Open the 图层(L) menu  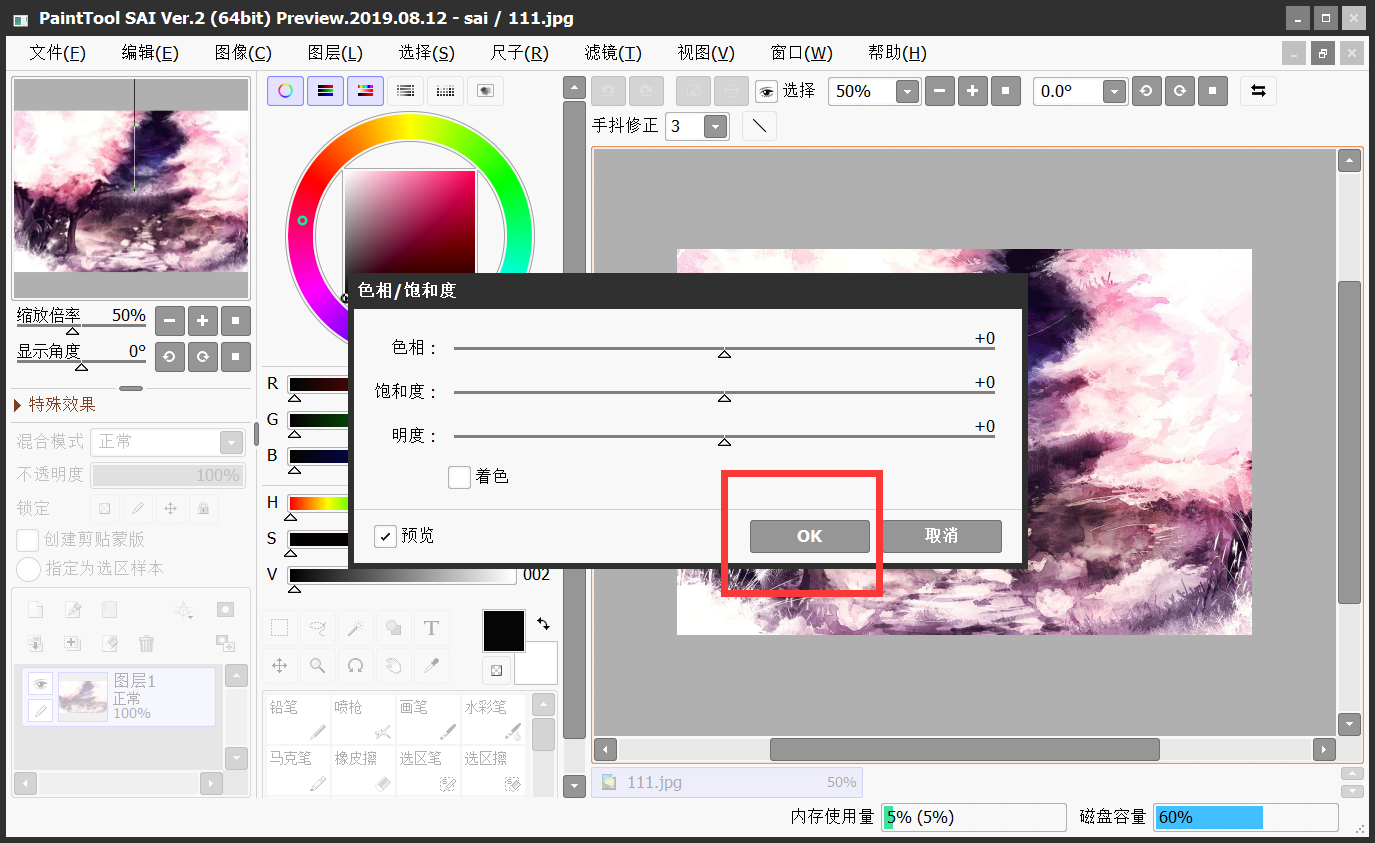(x=335, y=53)
